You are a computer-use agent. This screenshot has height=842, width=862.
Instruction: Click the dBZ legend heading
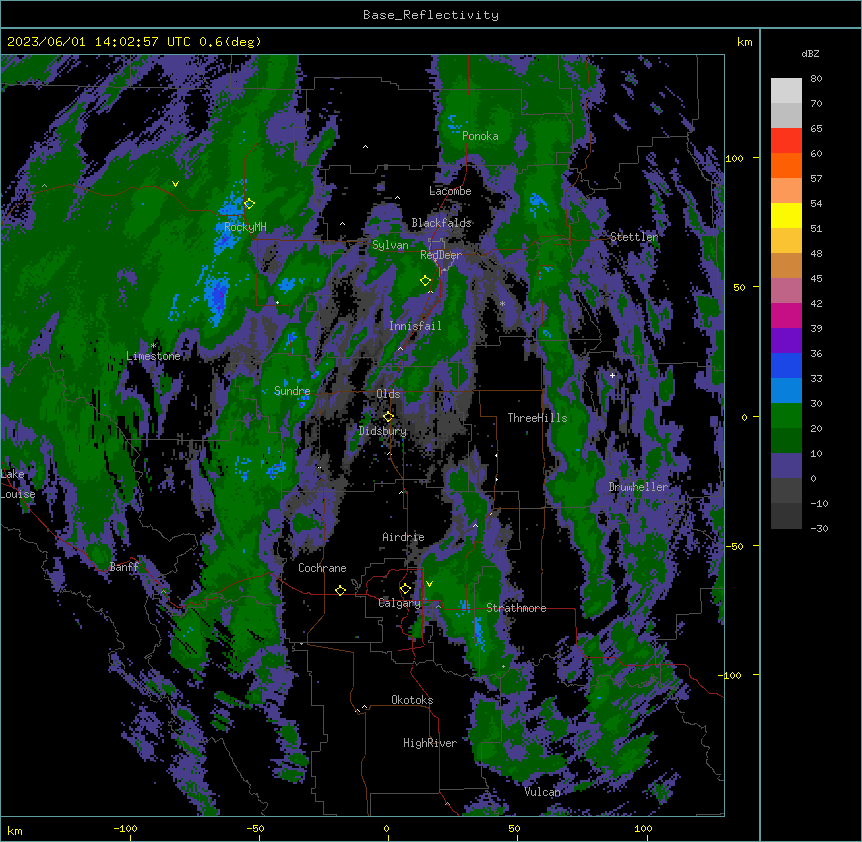tap(810, 54)
